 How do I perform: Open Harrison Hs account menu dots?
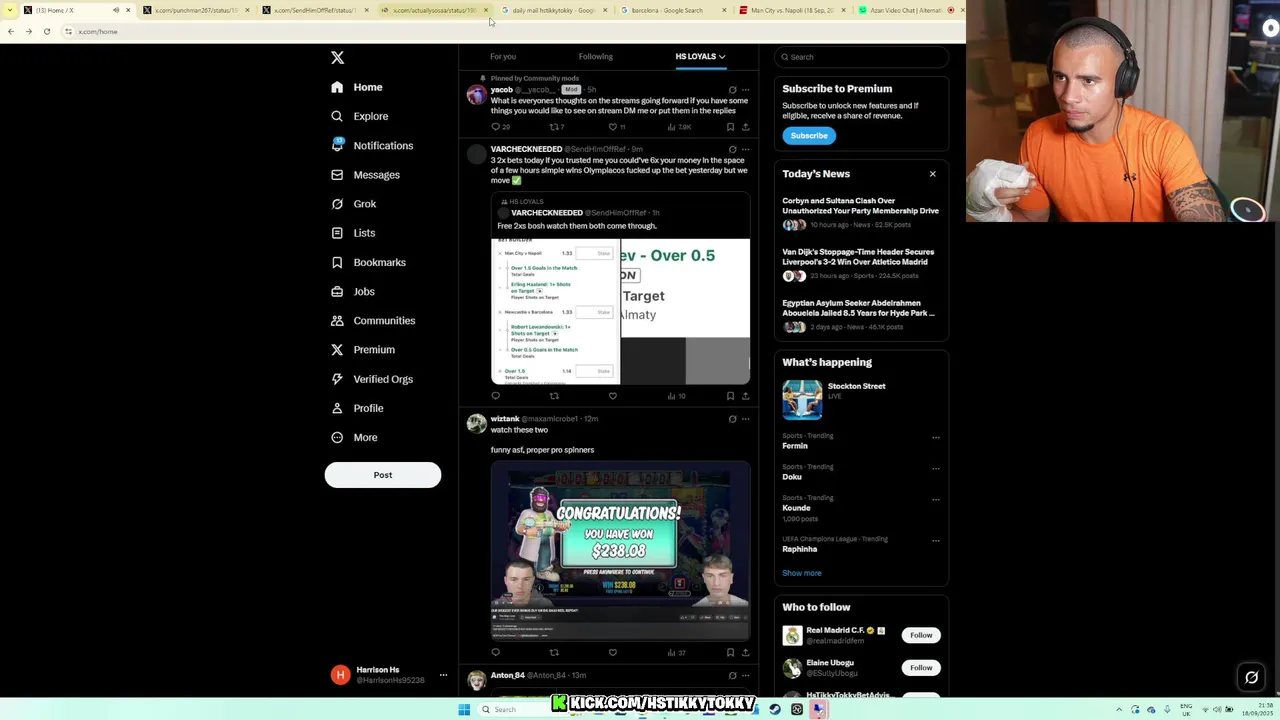(x=443, y=675)
